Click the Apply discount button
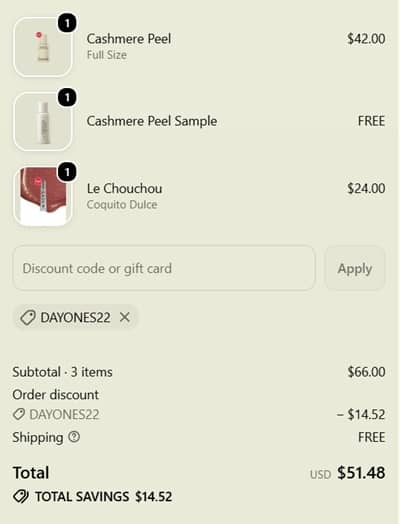 pos(355,268)
